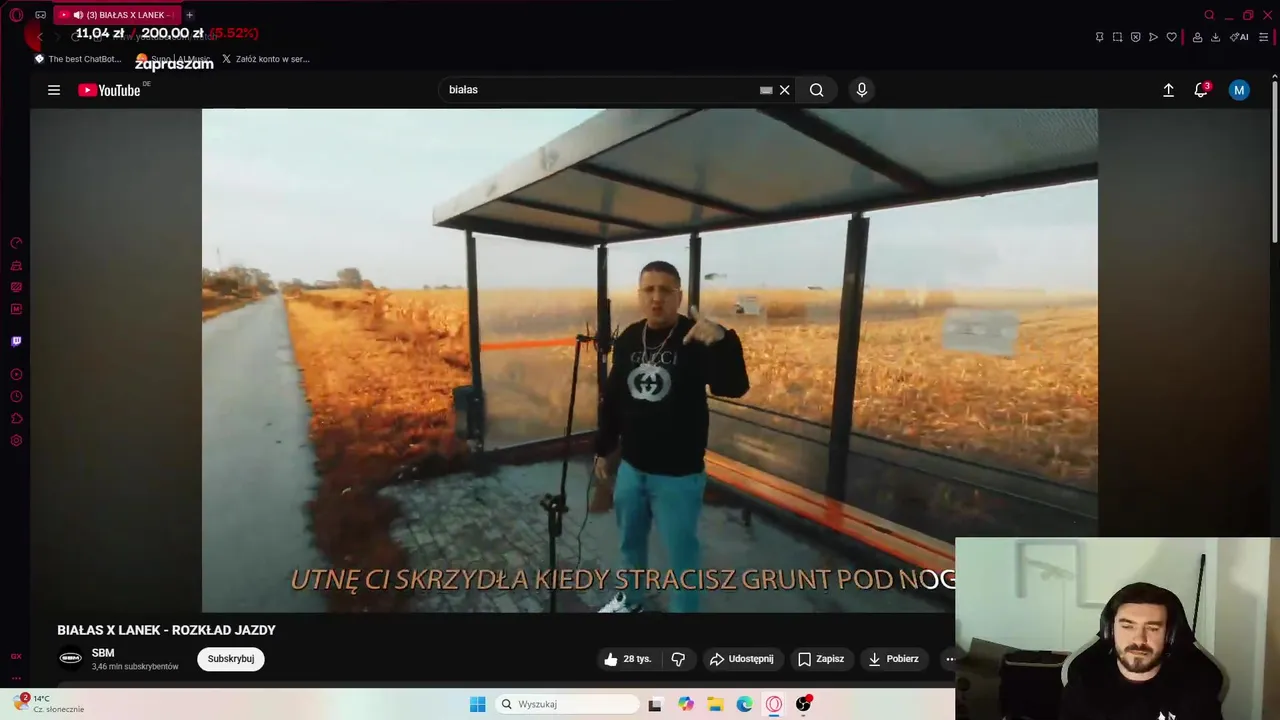Image resolution: width=1280 pixels, height=720 pixels.
Task: Open the YouTube guide hamburger menu
Action: (54, 90)
